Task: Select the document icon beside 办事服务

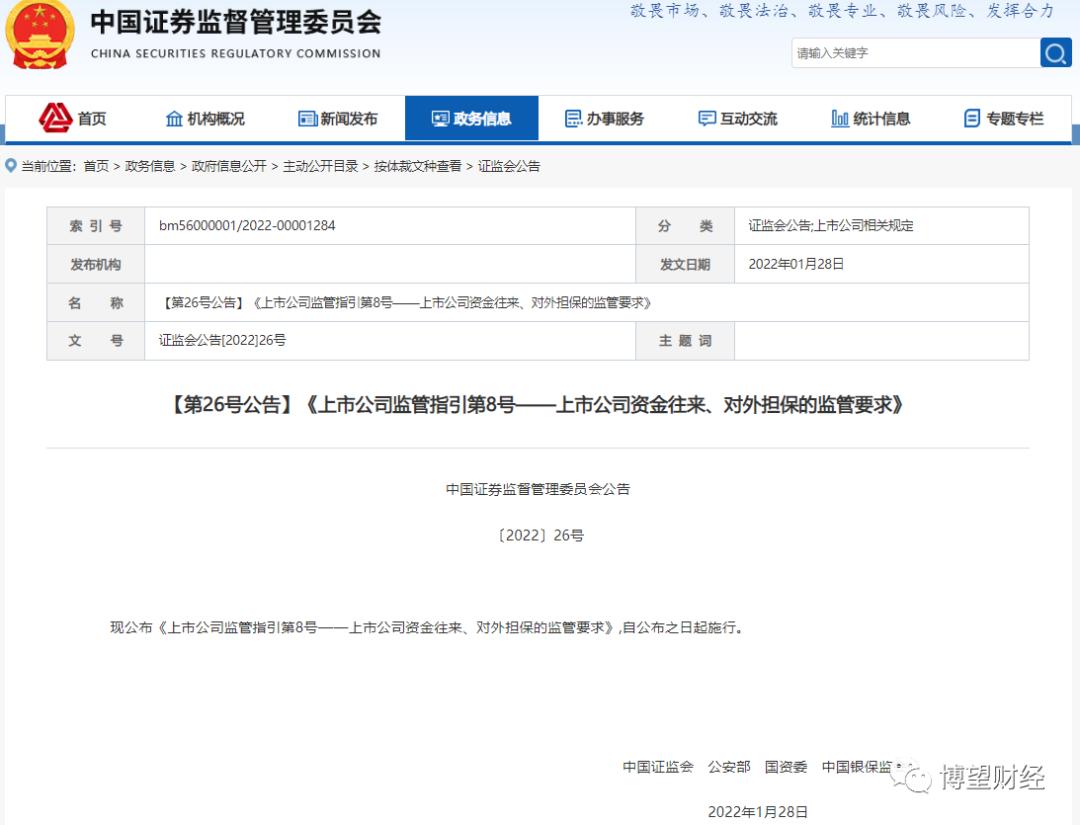Action: click(x=575, y=118)
